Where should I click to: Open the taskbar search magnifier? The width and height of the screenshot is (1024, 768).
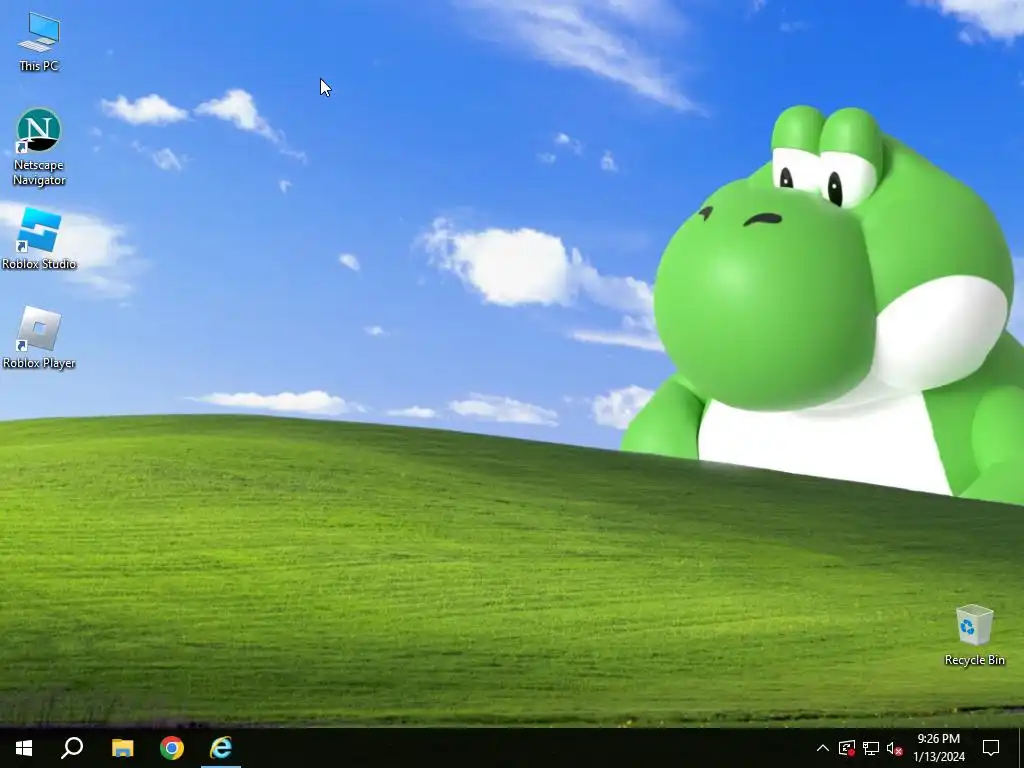tap(72, 748)
